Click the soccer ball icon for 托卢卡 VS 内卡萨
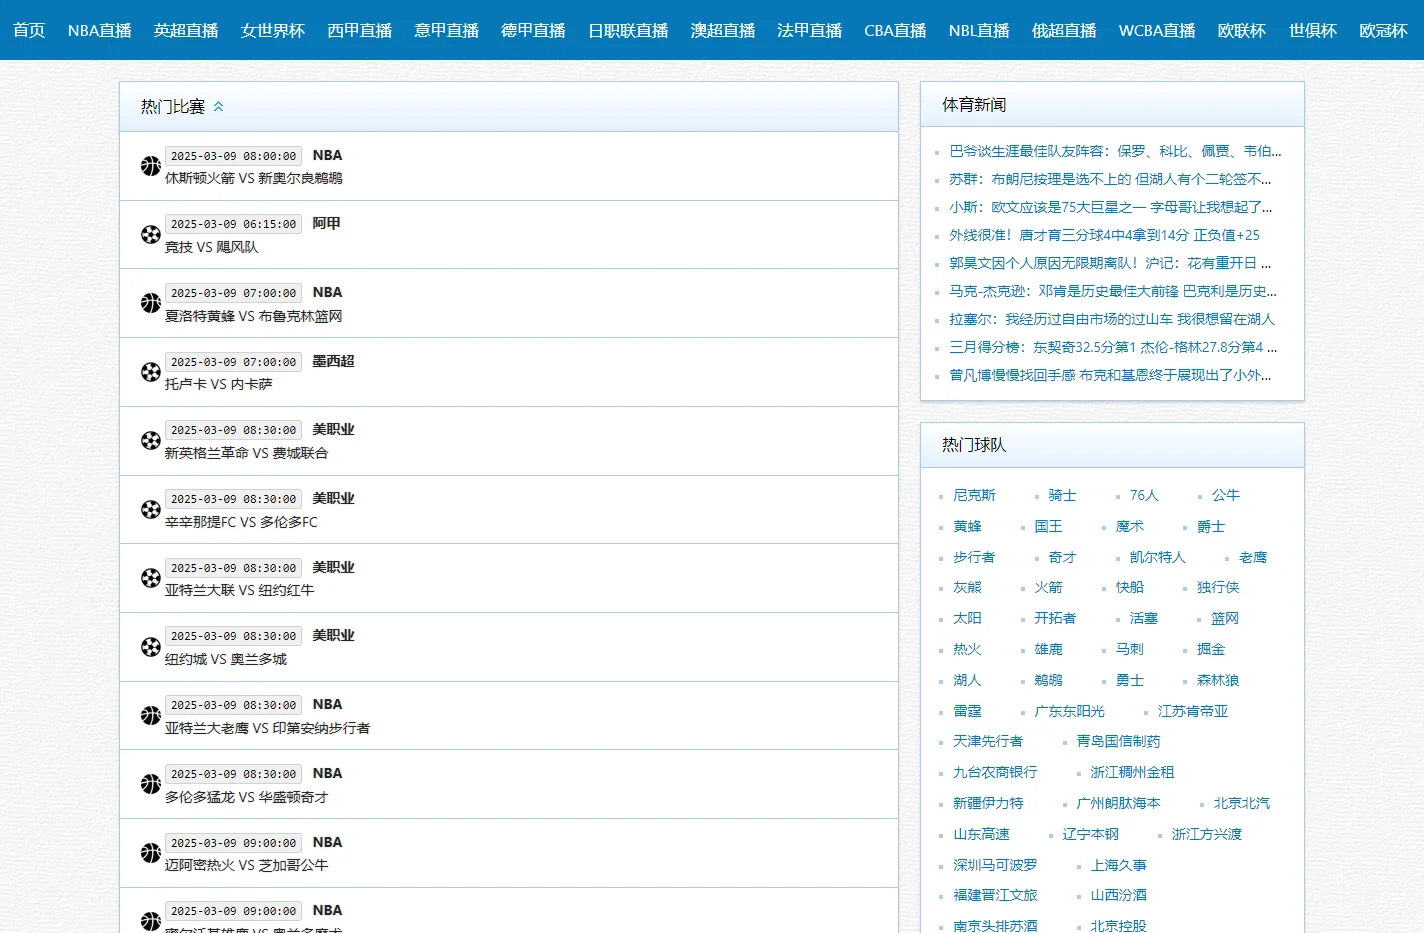This screenshot has height=933, width=1424. pos(151,372)
